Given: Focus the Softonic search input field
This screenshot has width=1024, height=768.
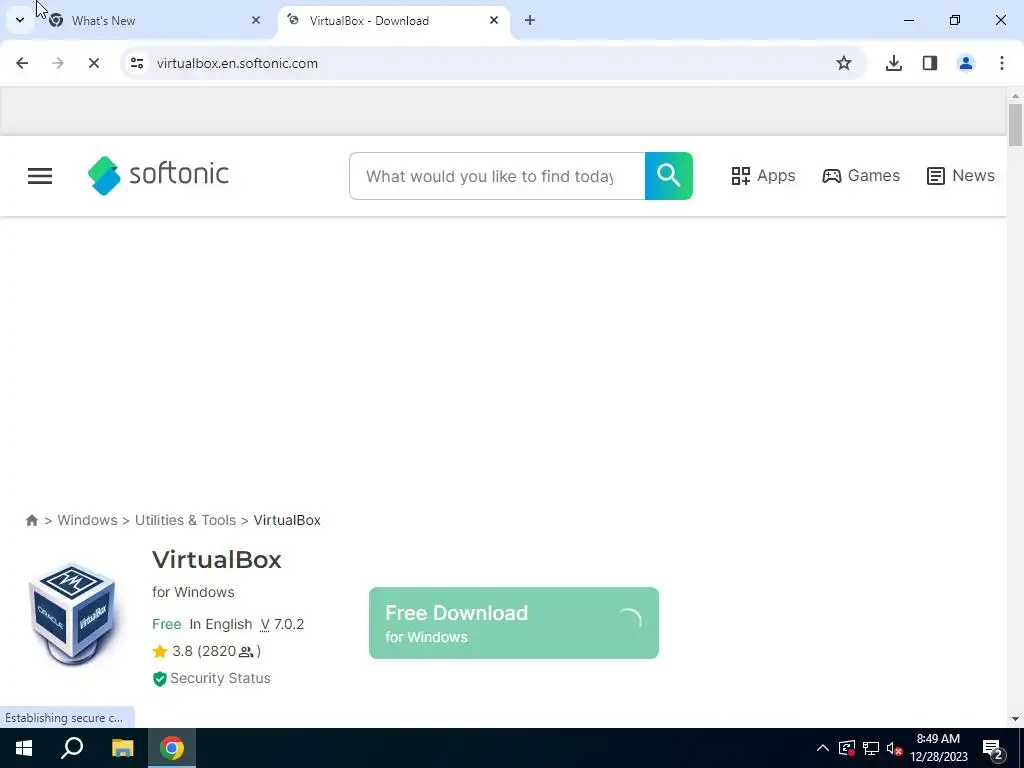Looking at the screenshot, I should tap(497, 176).
